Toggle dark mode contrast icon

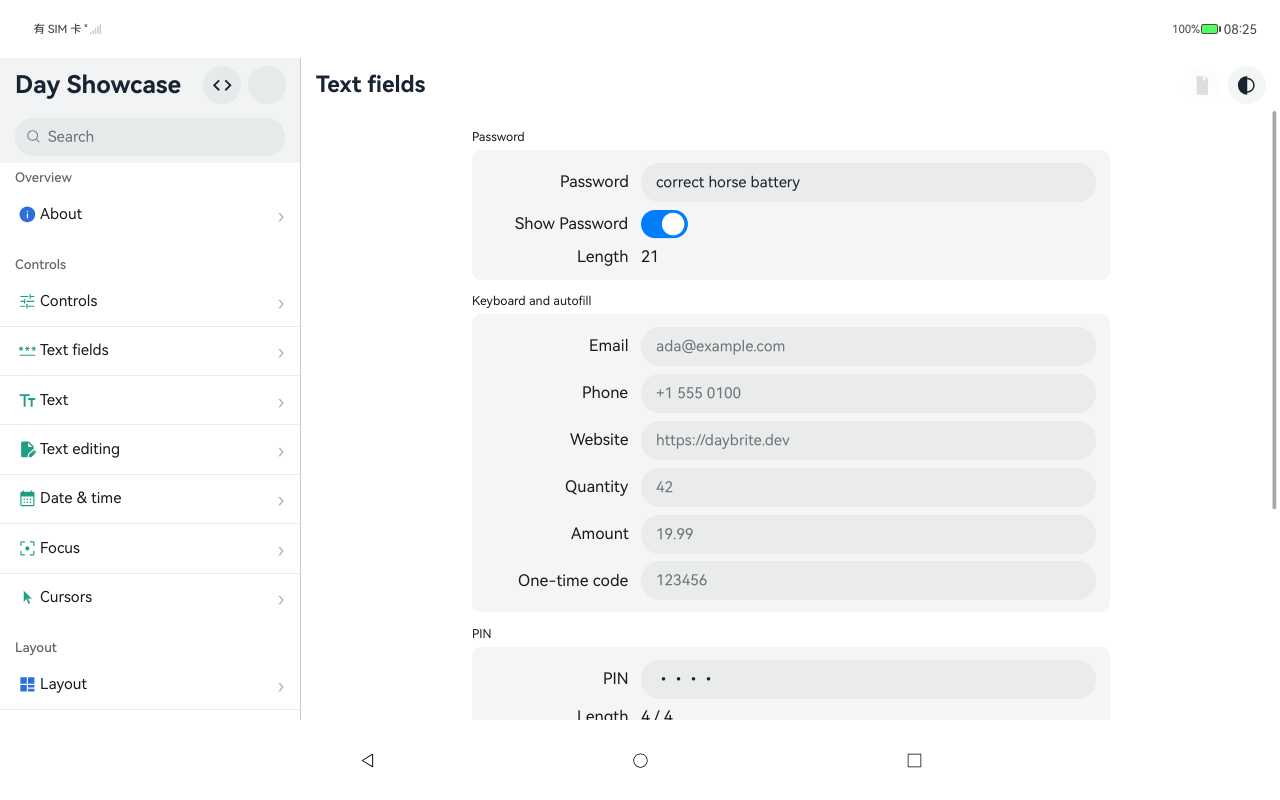click(1246, 85)
